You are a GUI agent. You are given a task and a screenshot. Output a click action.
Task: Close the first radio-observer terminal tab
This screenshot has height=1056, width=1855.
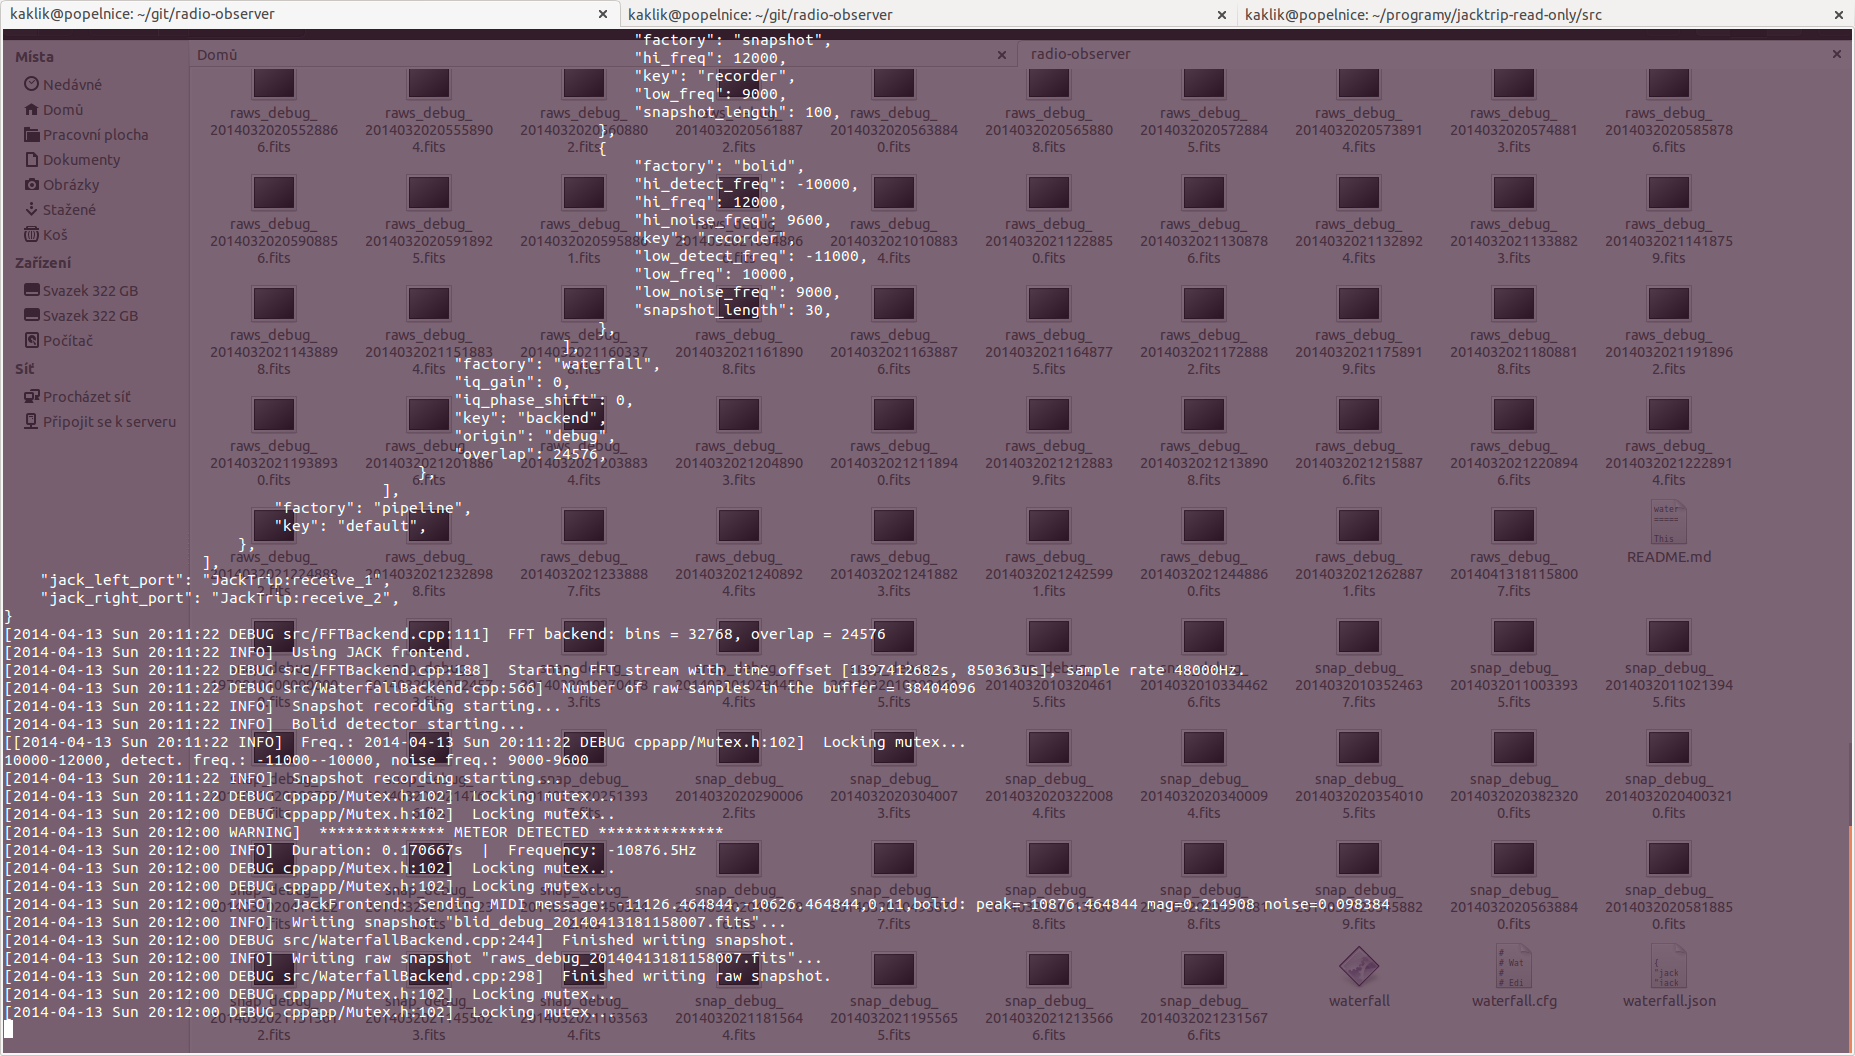[602, 15]
